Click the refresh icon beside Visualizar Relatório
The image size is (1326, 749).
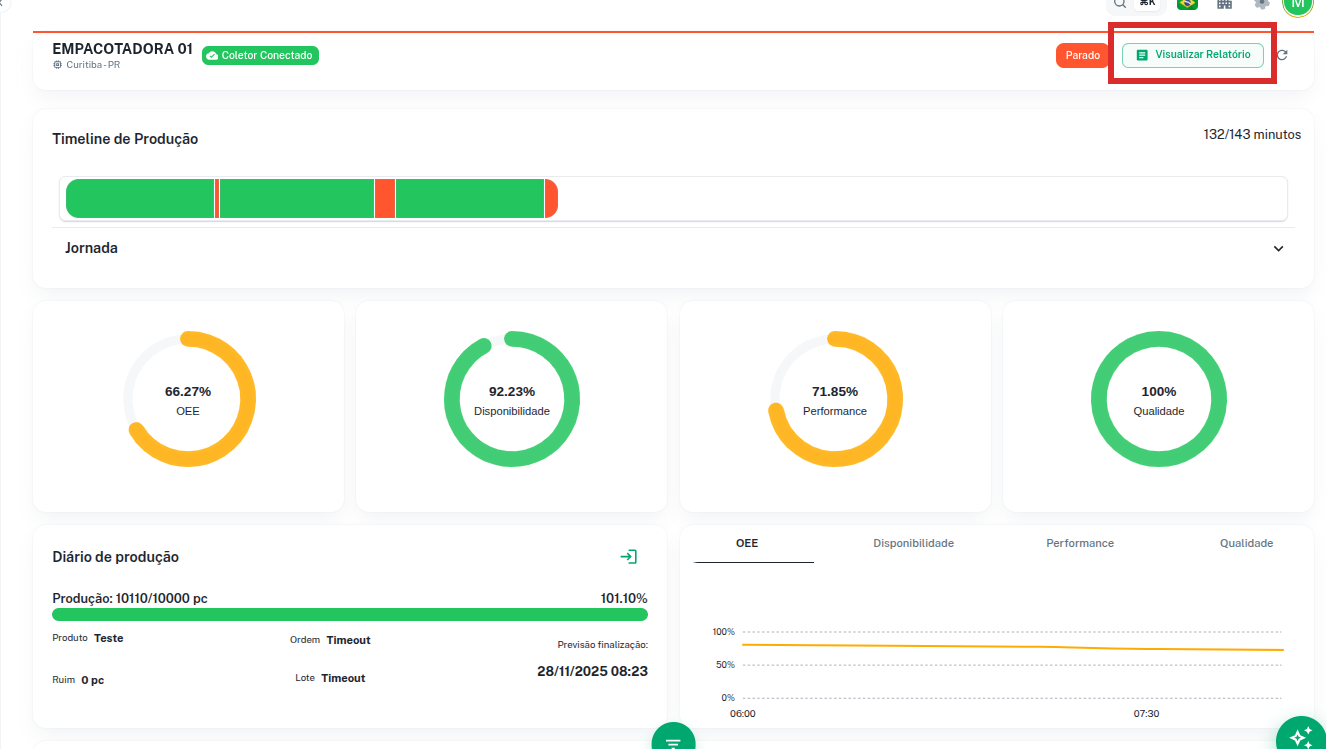[x=1282, y=55]
